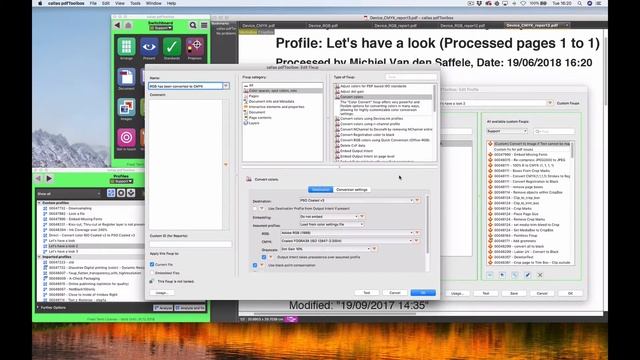Click Usage button in the Edit Fixup dialog
The width and height of the screenshot is (640, 360).
[x=162, y=293]
